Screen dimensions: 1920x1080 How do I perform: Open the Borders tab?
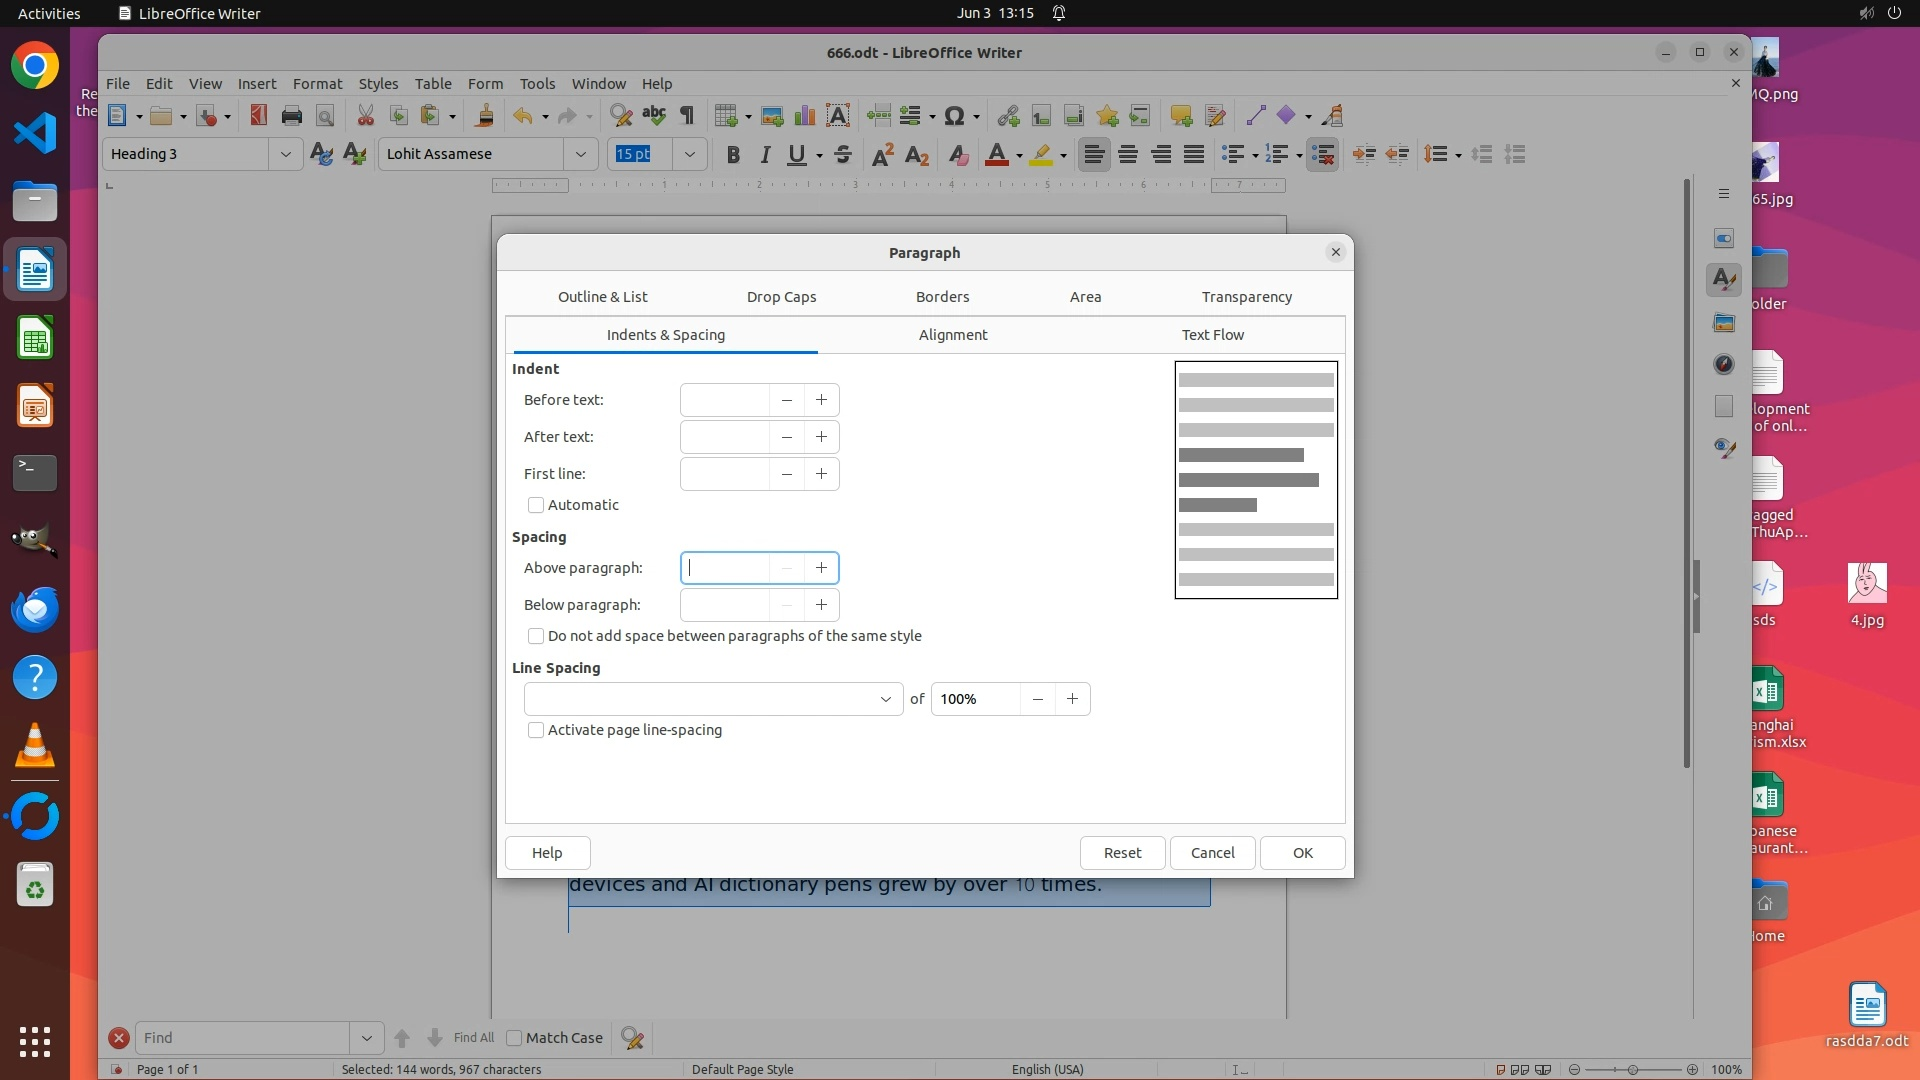click(942, 297)
